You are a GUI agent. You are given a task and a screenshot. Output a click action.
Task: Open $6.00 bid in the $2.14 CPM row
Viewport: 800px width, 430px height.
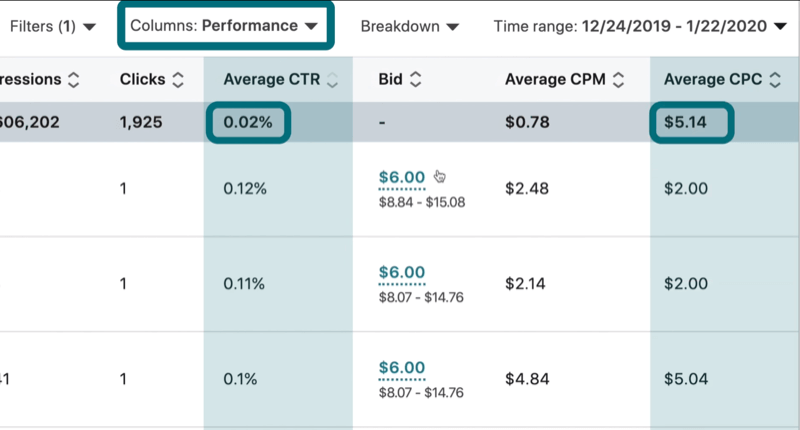click(x=402, y=272)
